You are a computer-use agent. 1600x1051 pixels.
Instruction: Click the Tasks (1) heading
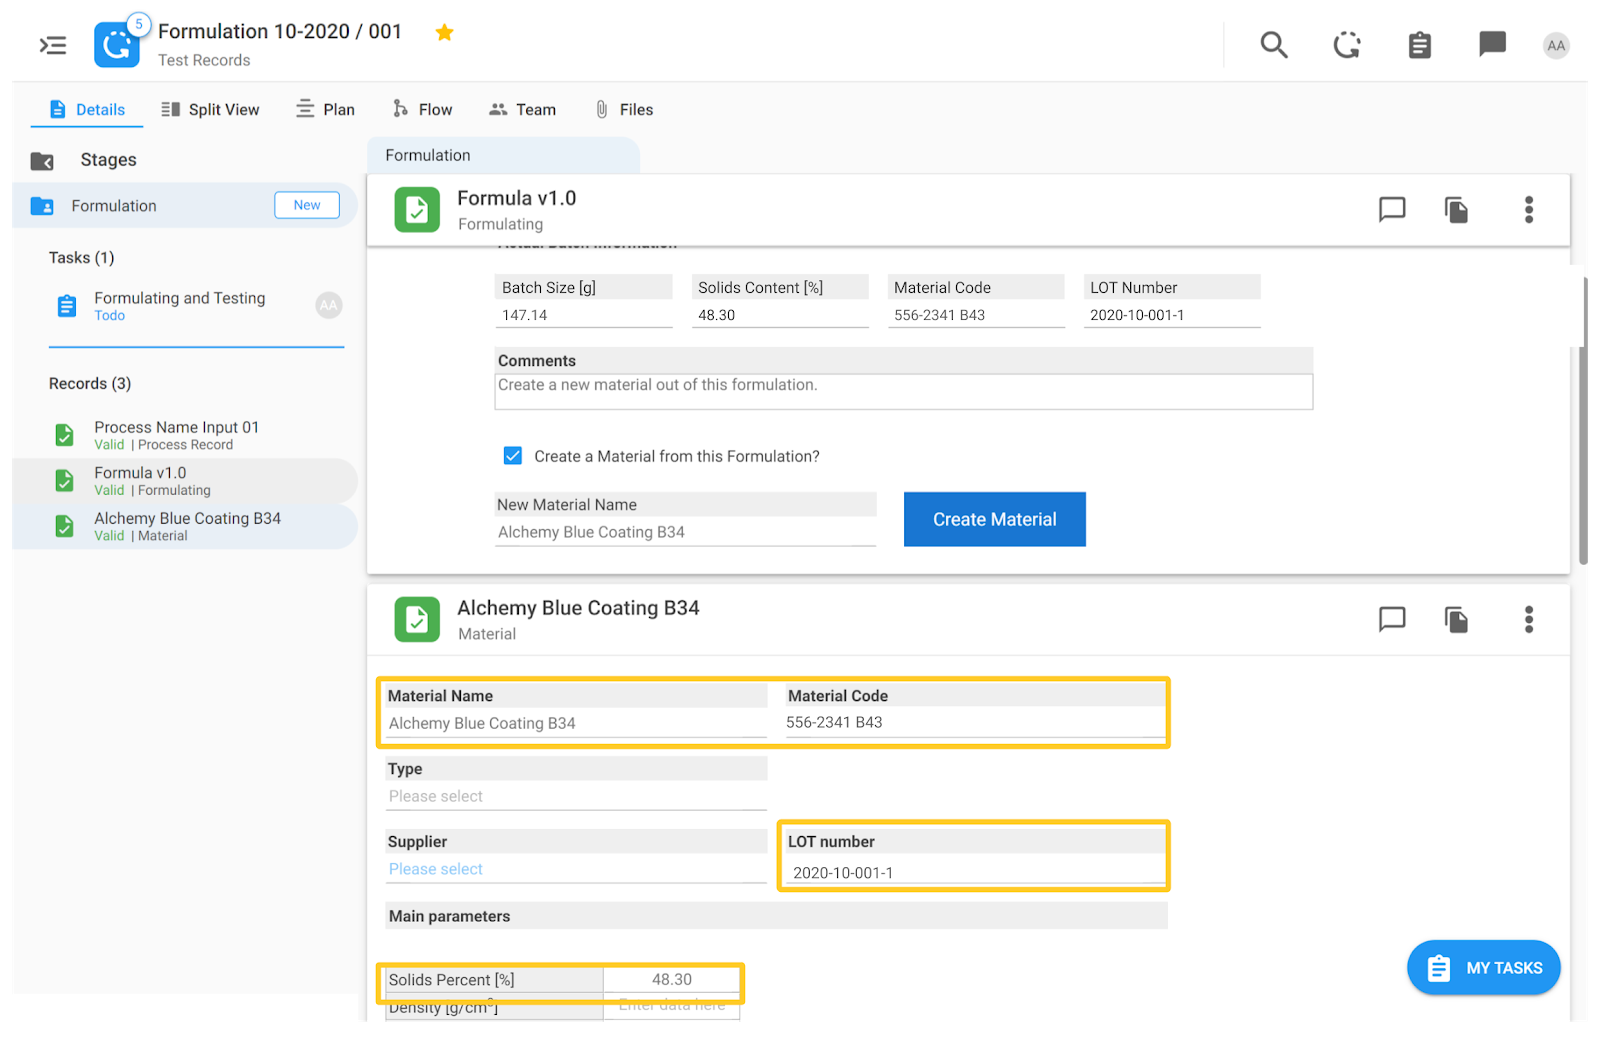coord(82,258)
